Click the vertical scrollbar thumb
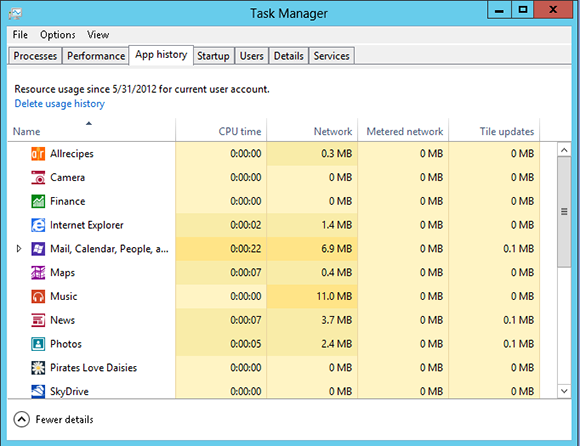This screenshot has height=446, width=580. point(564,212)
